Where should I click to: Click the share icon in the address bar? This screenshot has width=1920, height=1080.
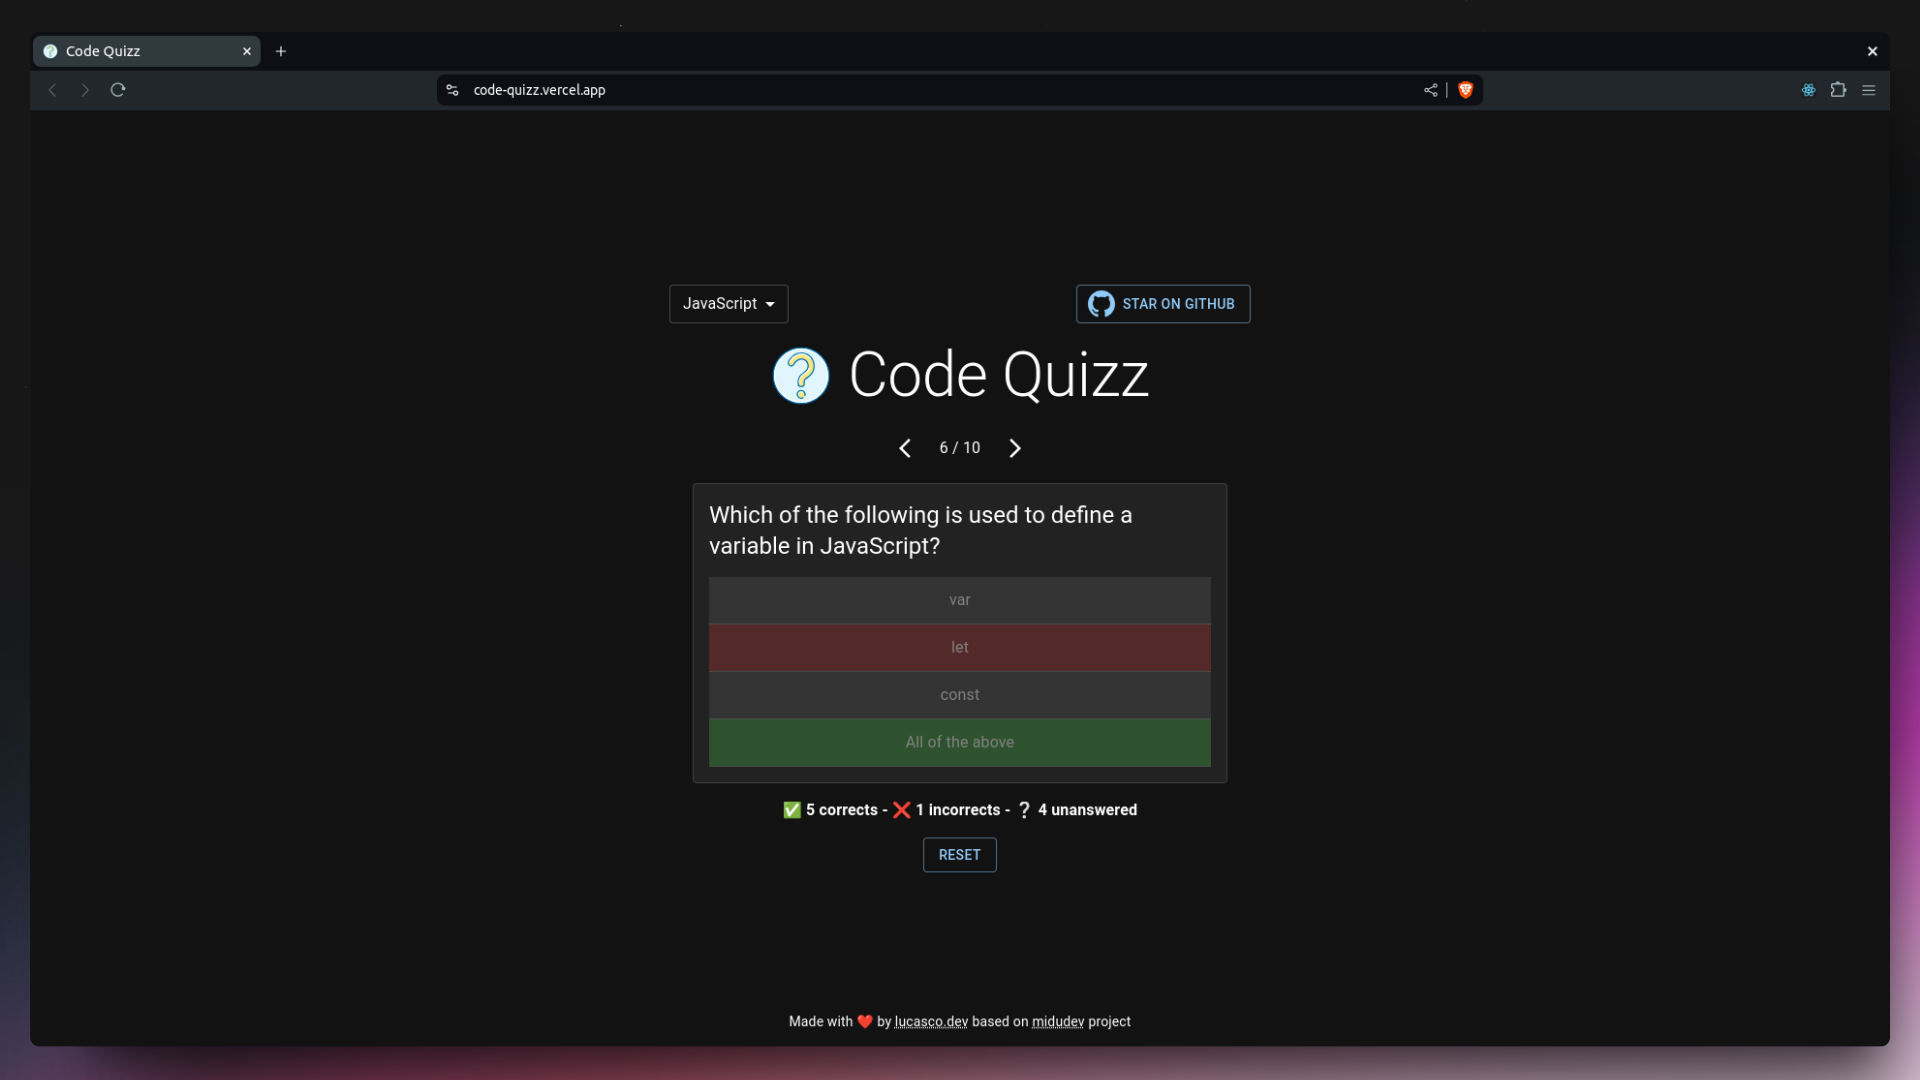pyautogui.click(x=1431, y=90)
